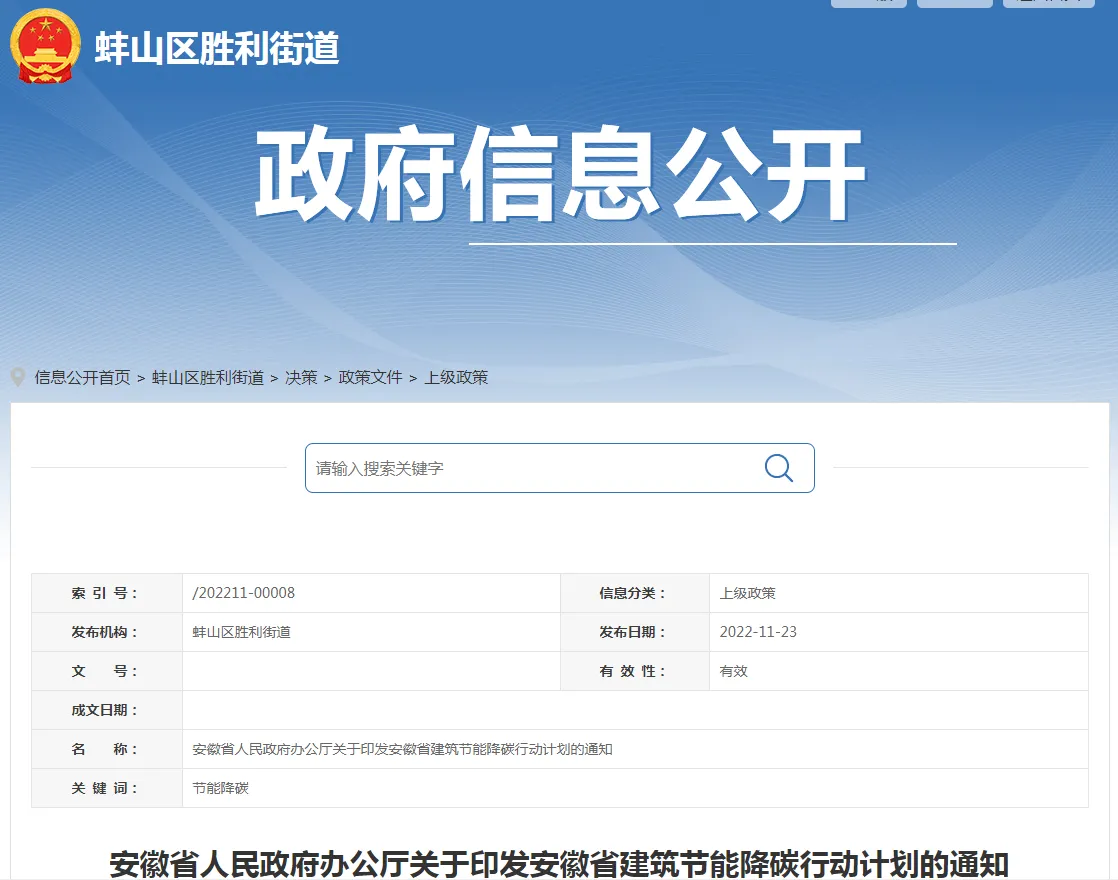The image size is (1118, 880).
Task: Click the 有效 validity value
Action: click(x=734, y=671)
